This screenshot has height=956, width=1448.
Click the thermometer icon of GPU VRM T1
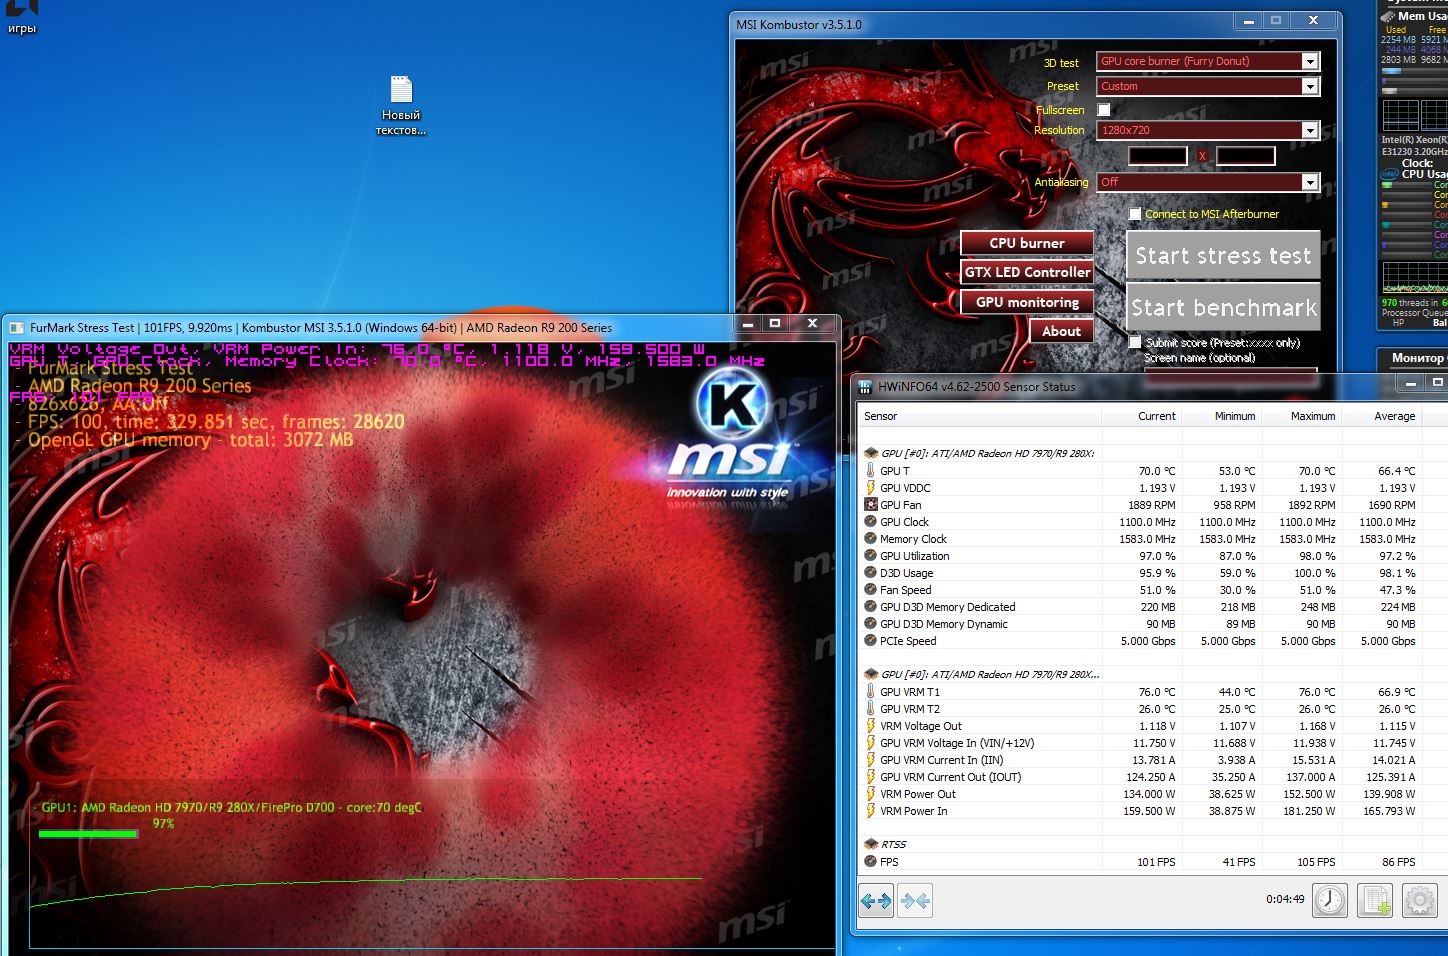(x=871, y=692)
